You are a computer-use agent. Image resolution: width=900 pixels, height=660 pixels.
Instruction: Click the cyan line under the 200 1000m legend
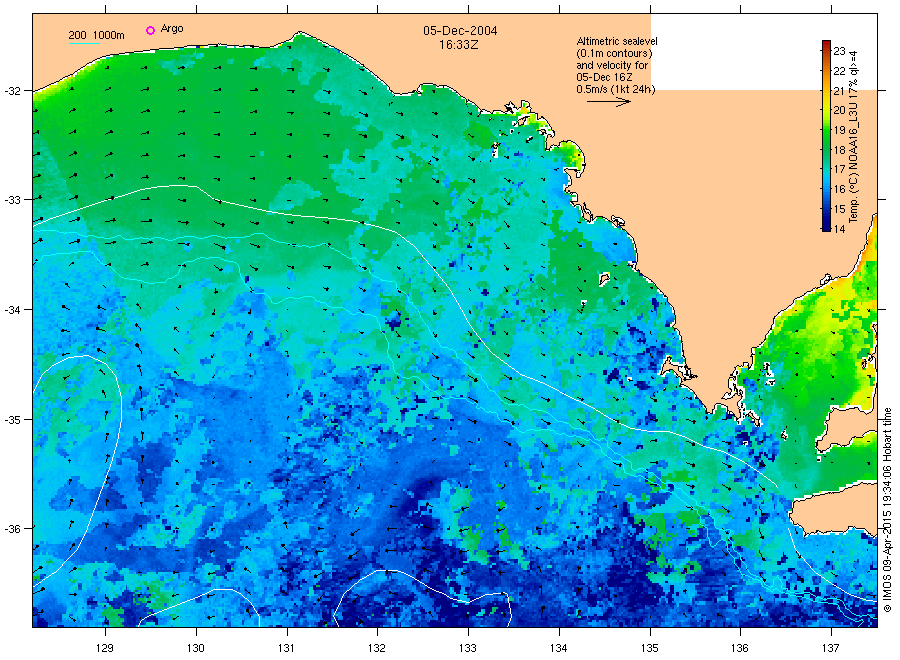point(84,43)
